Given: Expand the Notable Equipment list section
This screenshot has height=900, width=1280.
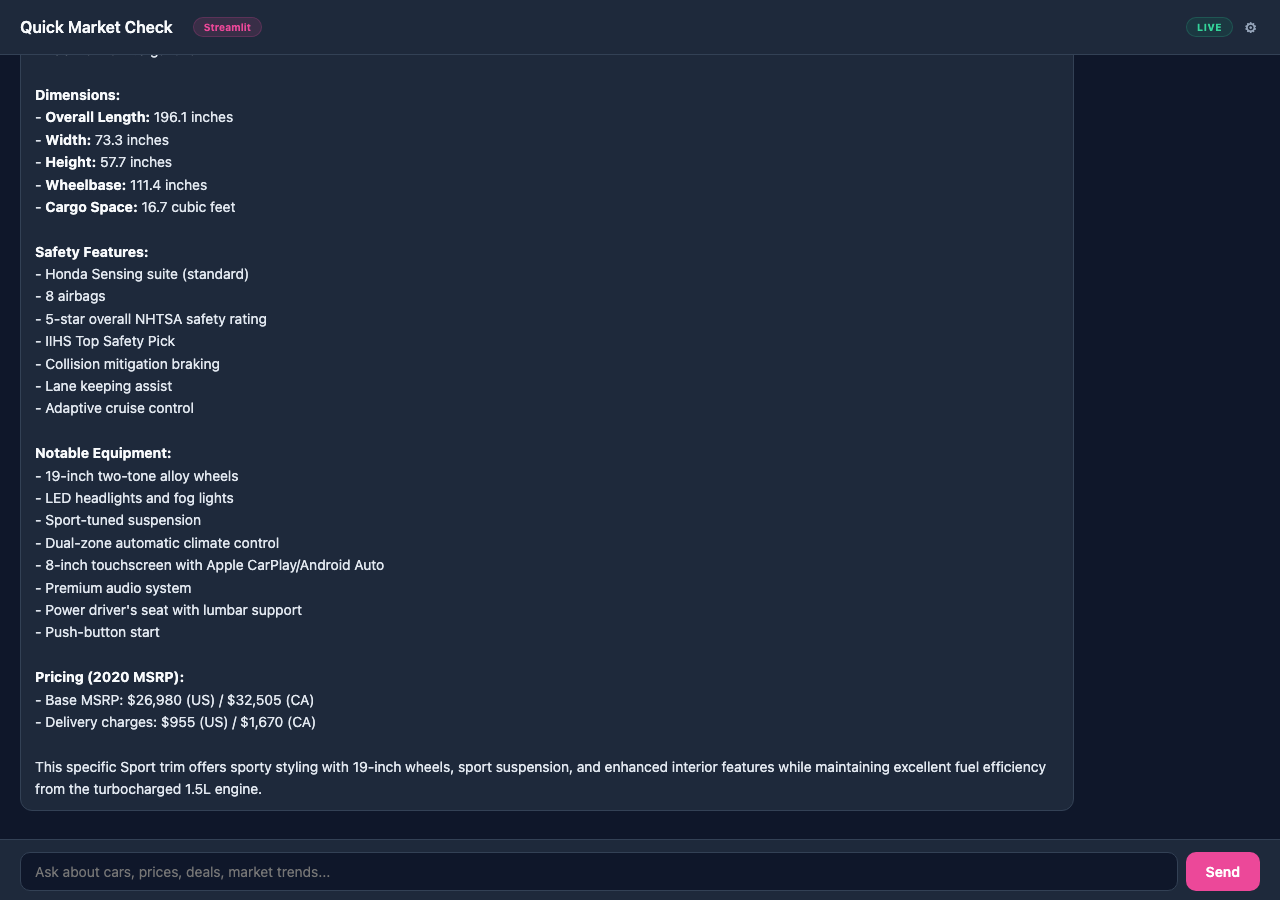Looking at the screenshot, I should tap(104, 452).
